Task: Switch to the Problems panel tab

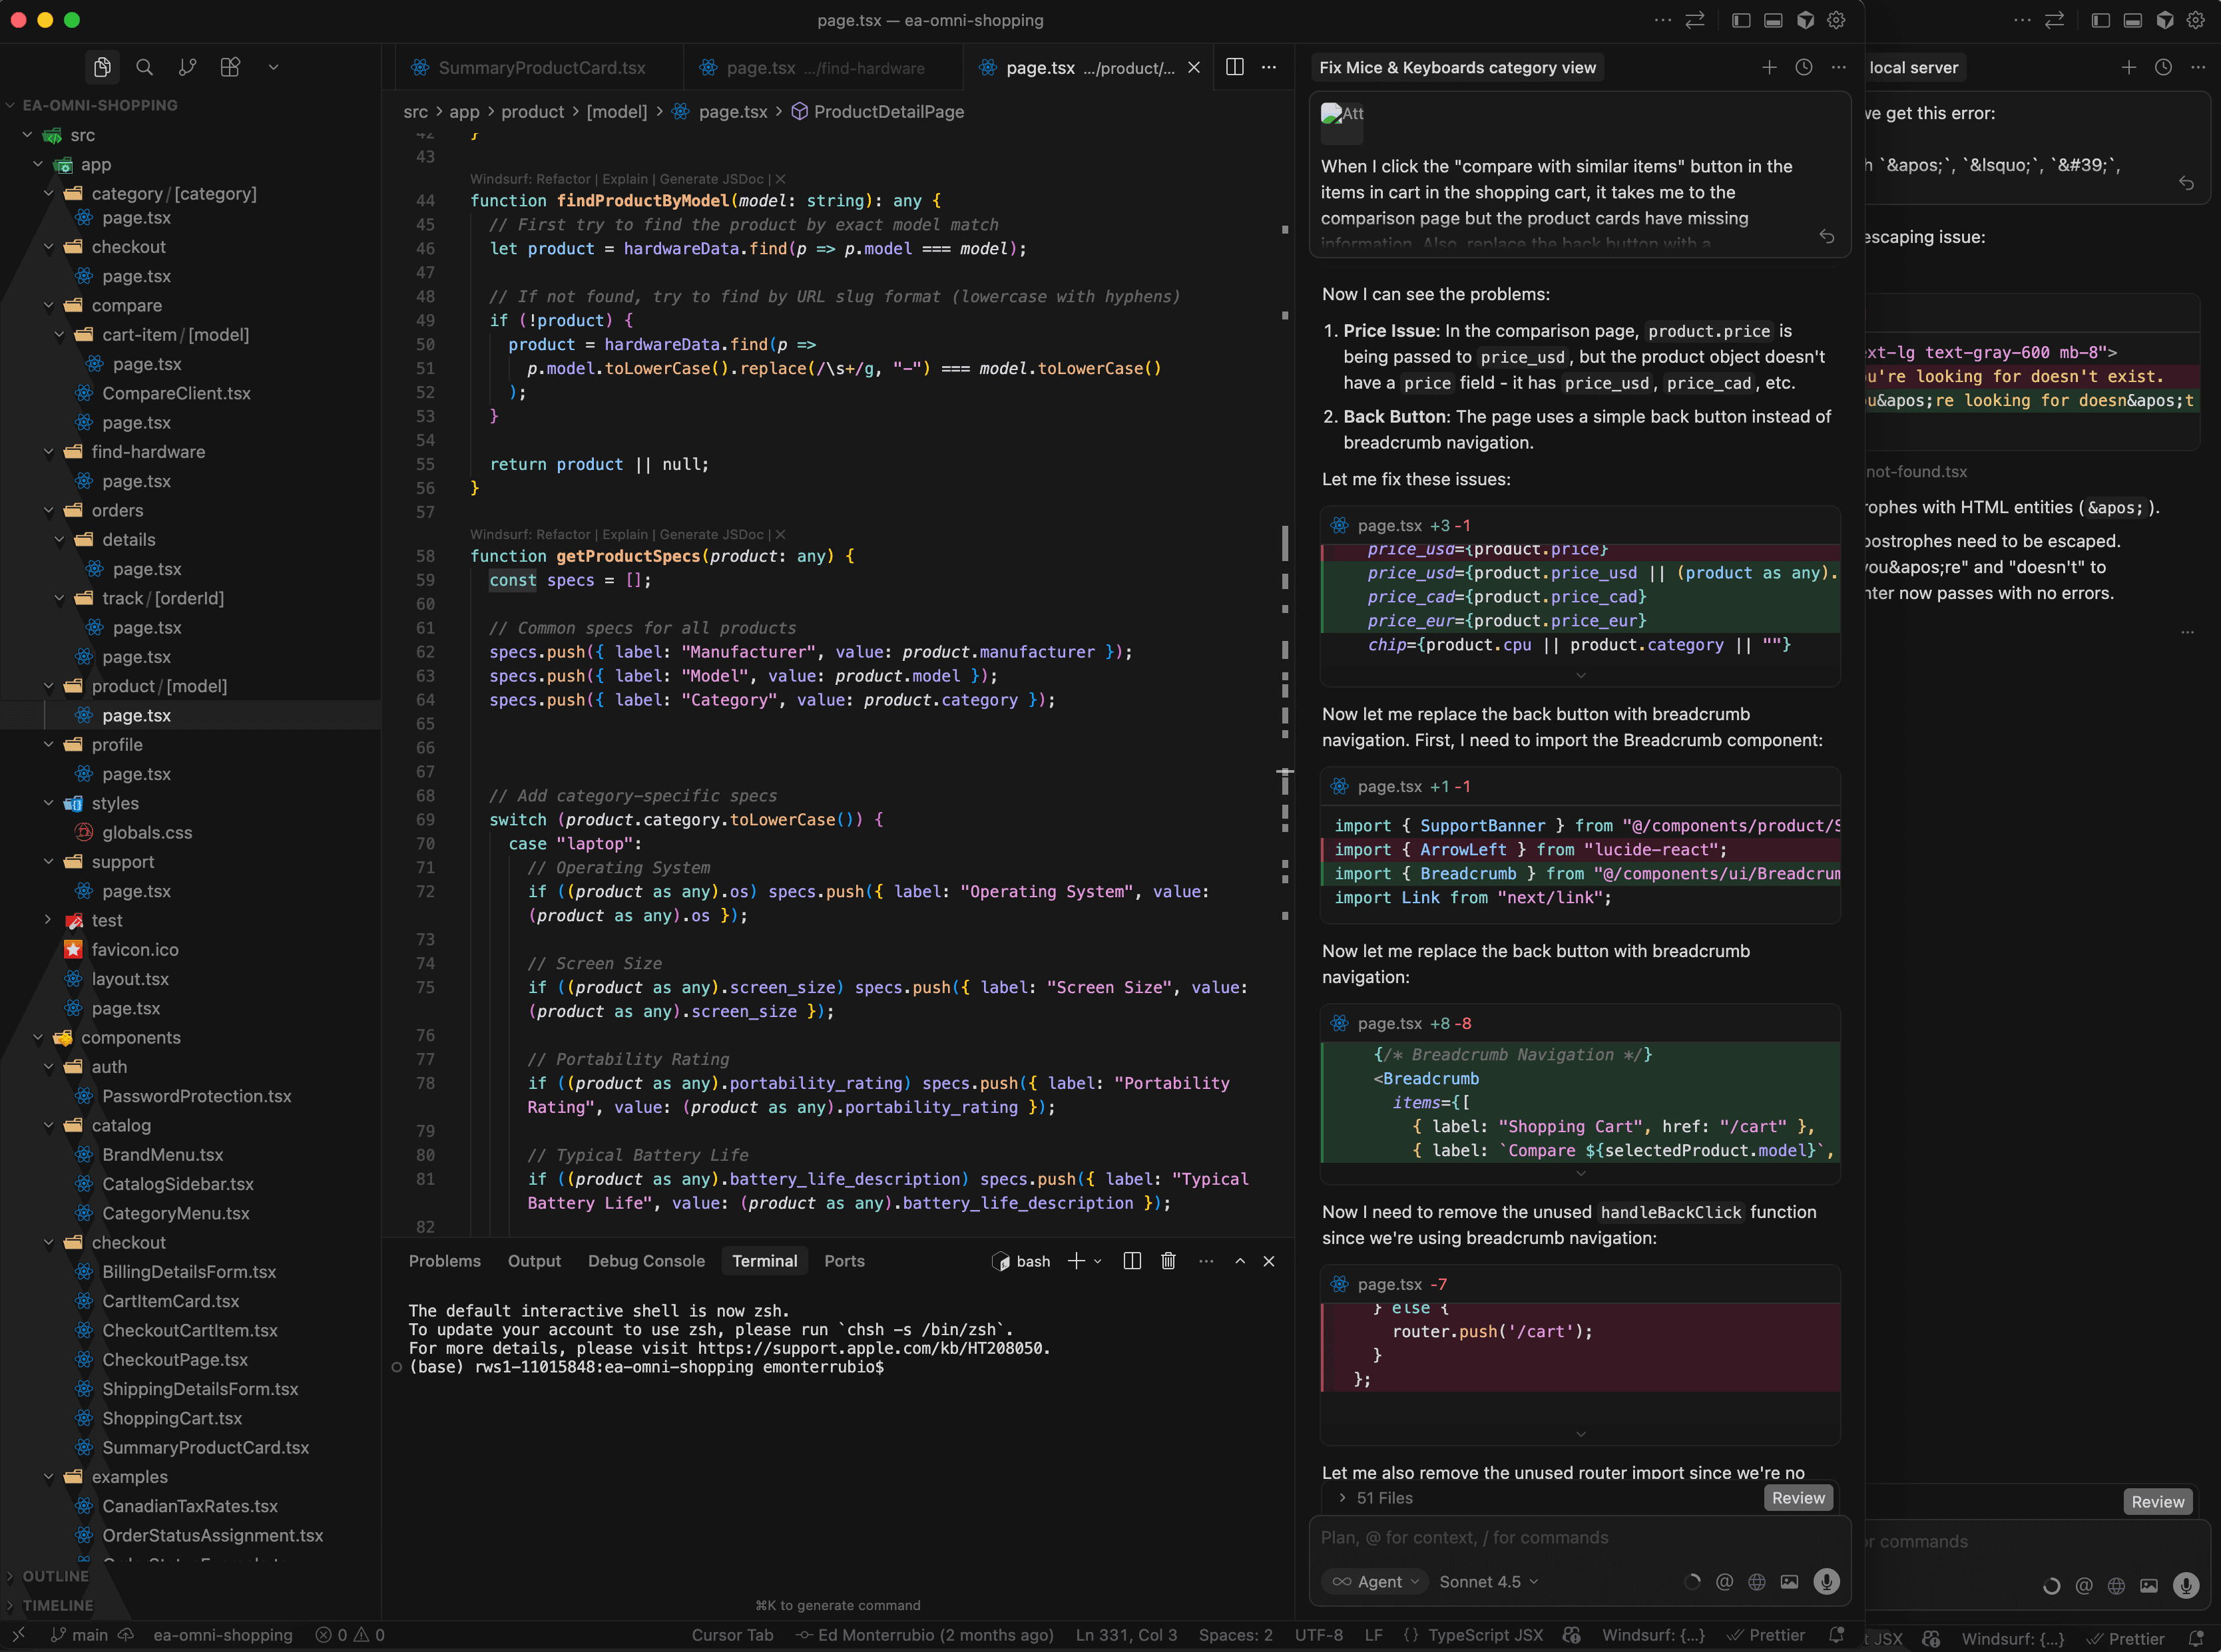Action: click(444, 1261)
